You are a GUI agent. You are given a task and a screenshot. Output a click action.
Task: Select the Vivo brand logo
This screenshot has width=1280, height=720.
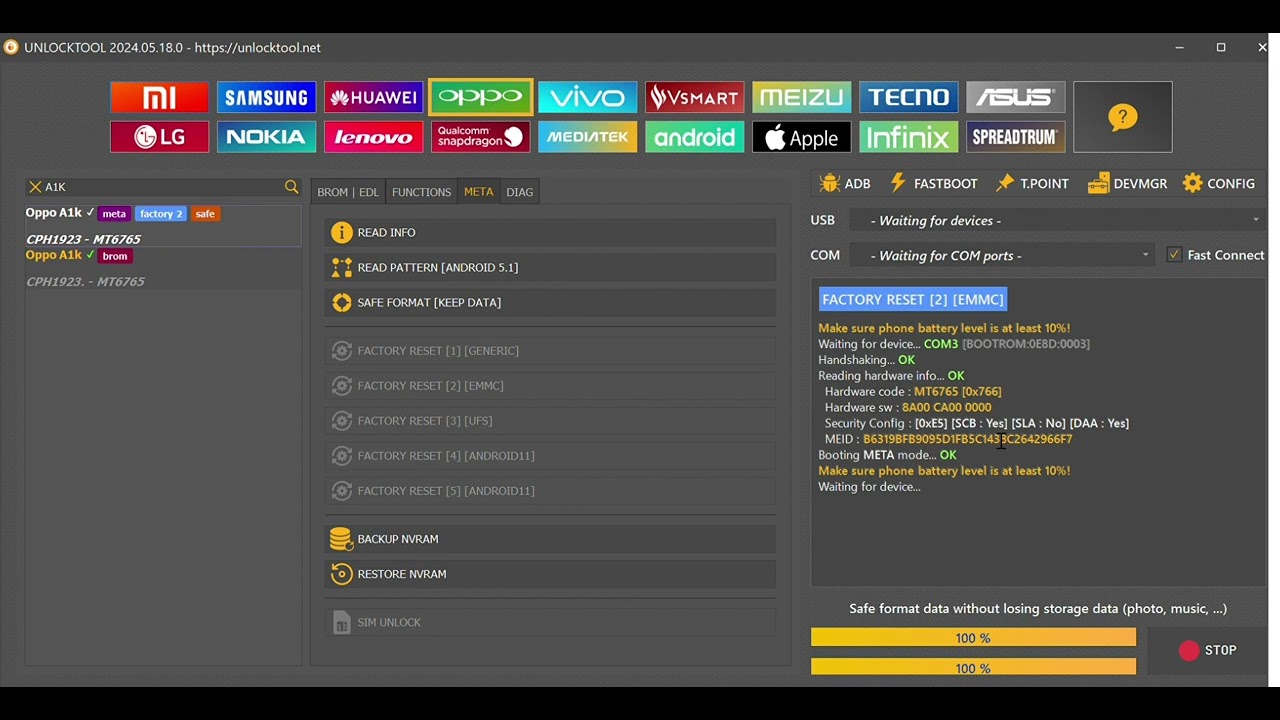coord(587,97)
